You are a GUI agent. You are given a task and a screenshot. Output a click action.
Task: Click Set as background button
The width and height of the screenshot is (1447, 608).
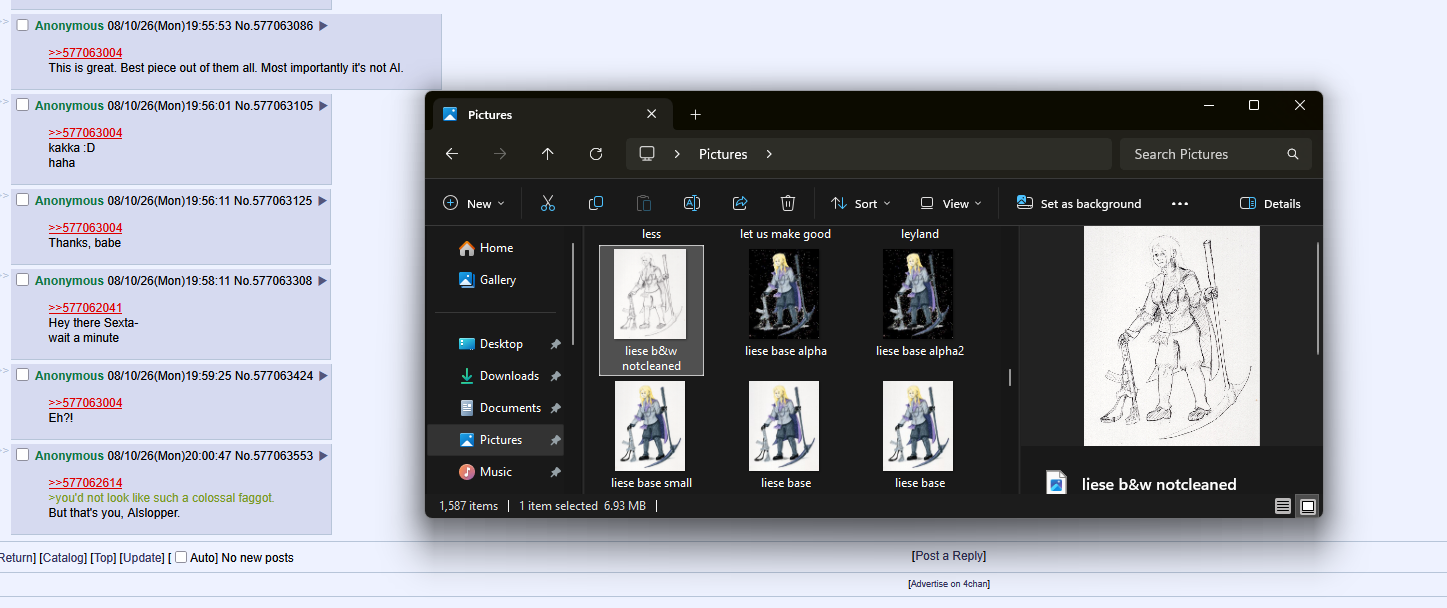(x=1079, y=203)
